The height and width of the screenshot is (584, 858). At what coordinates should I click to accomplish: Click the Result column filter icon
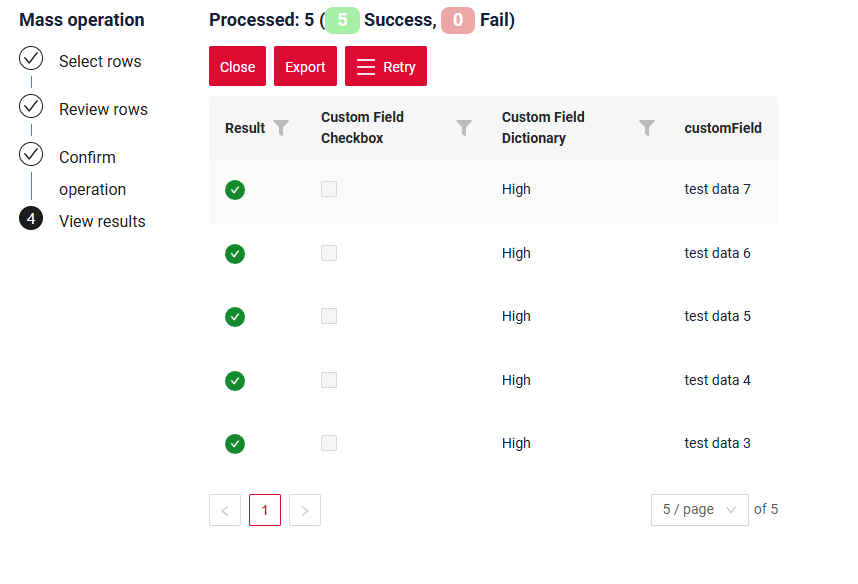[281, 128]
